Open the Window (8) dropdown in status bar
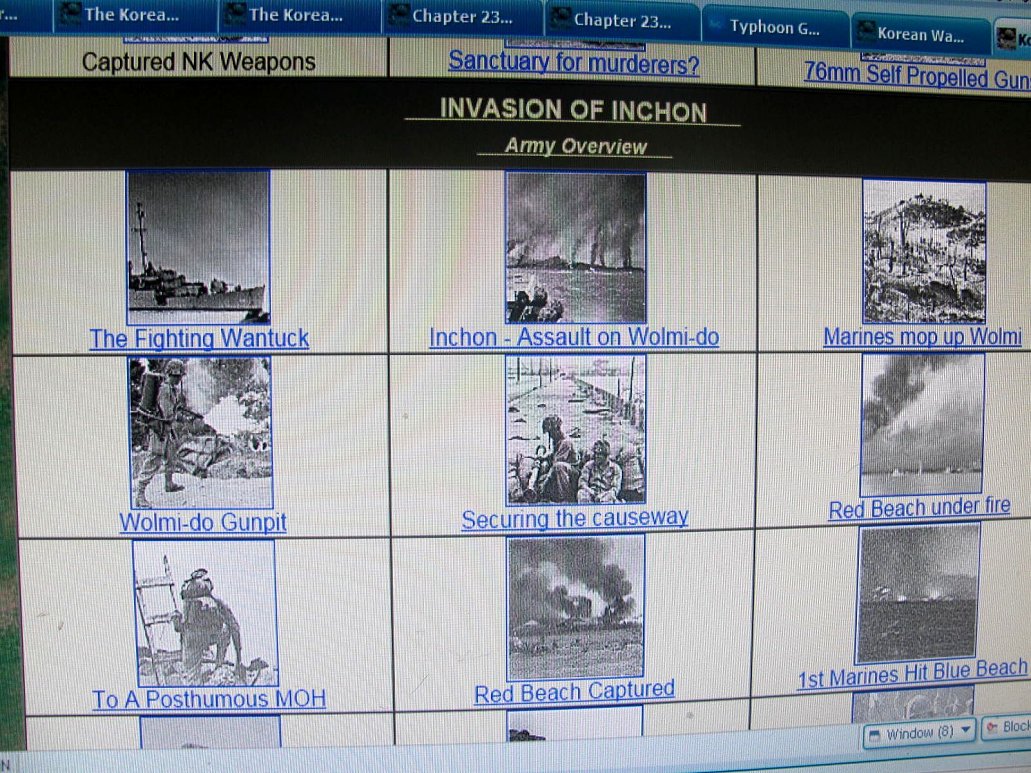1031x773 pixels. [919, 732]
